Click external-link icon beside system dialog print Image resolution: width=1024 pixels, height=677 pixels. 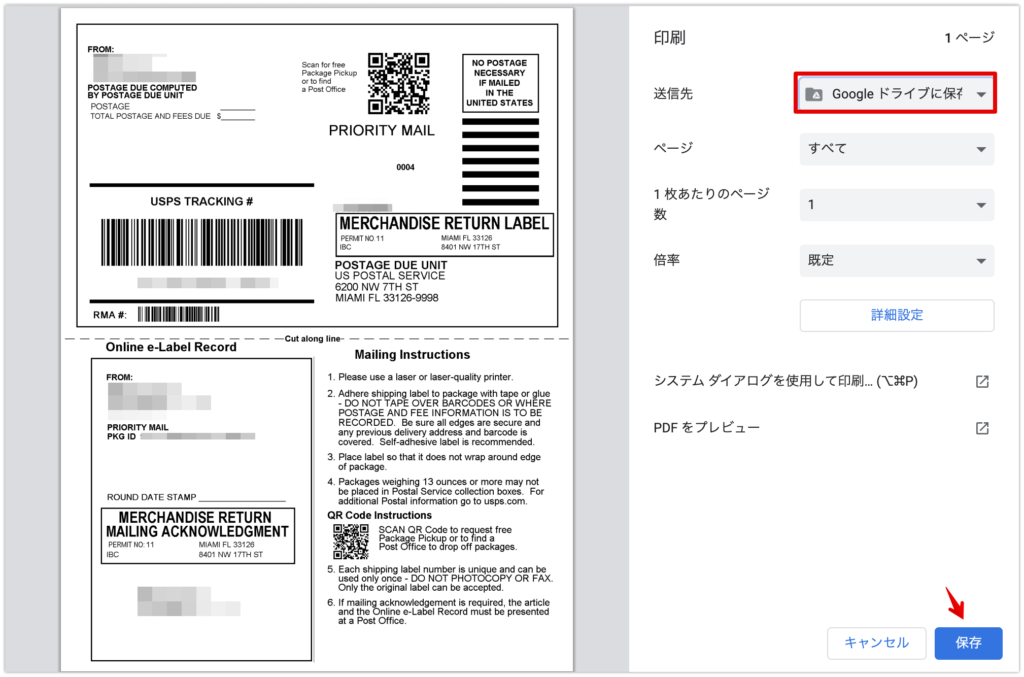coord(982,382)
